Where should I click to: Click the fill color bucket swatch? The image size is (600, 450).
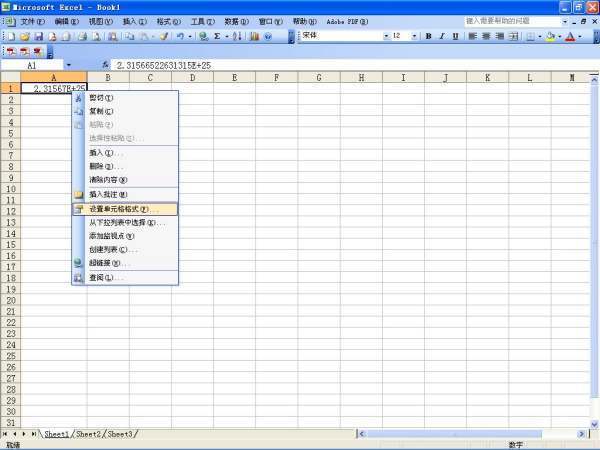pos(549,36)
